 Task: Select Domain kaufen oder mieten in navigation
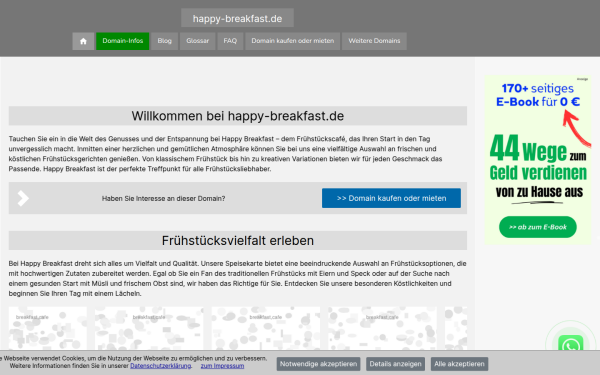coord(293,41)
